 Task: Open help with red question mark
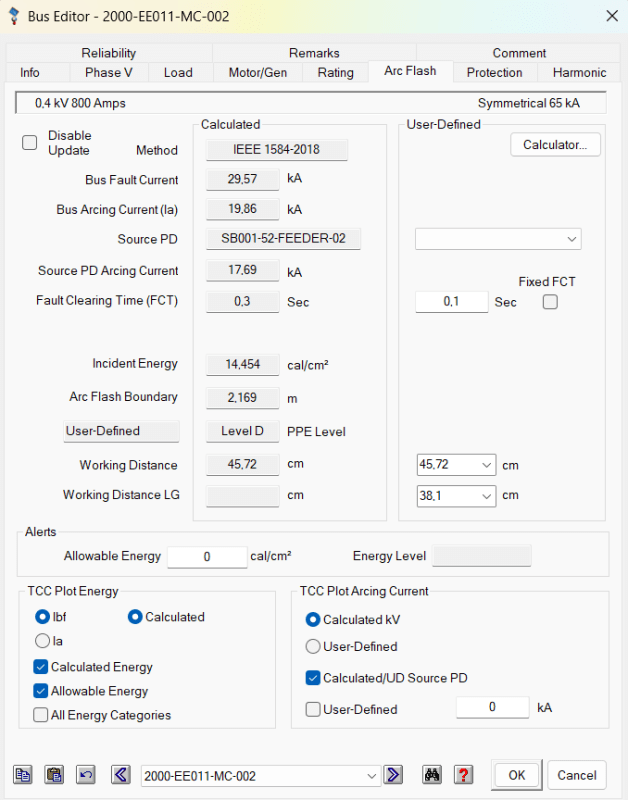pos(464,775)
